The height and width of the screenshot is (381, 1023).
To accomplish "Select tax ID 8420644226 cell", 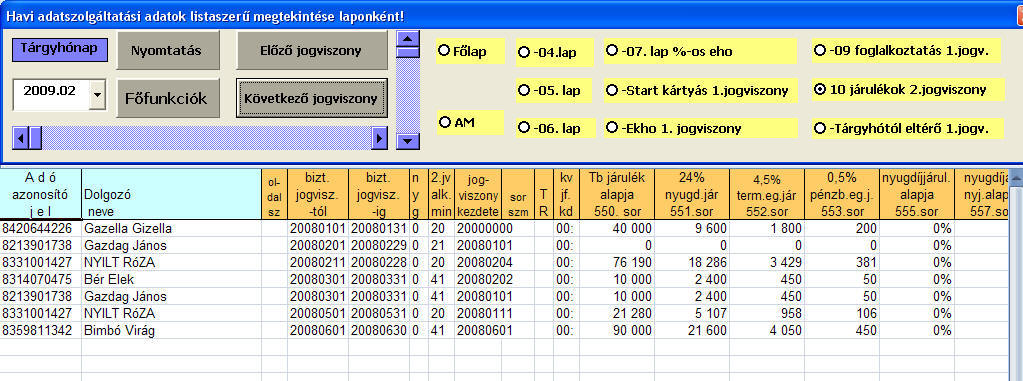I will point(41,228).
